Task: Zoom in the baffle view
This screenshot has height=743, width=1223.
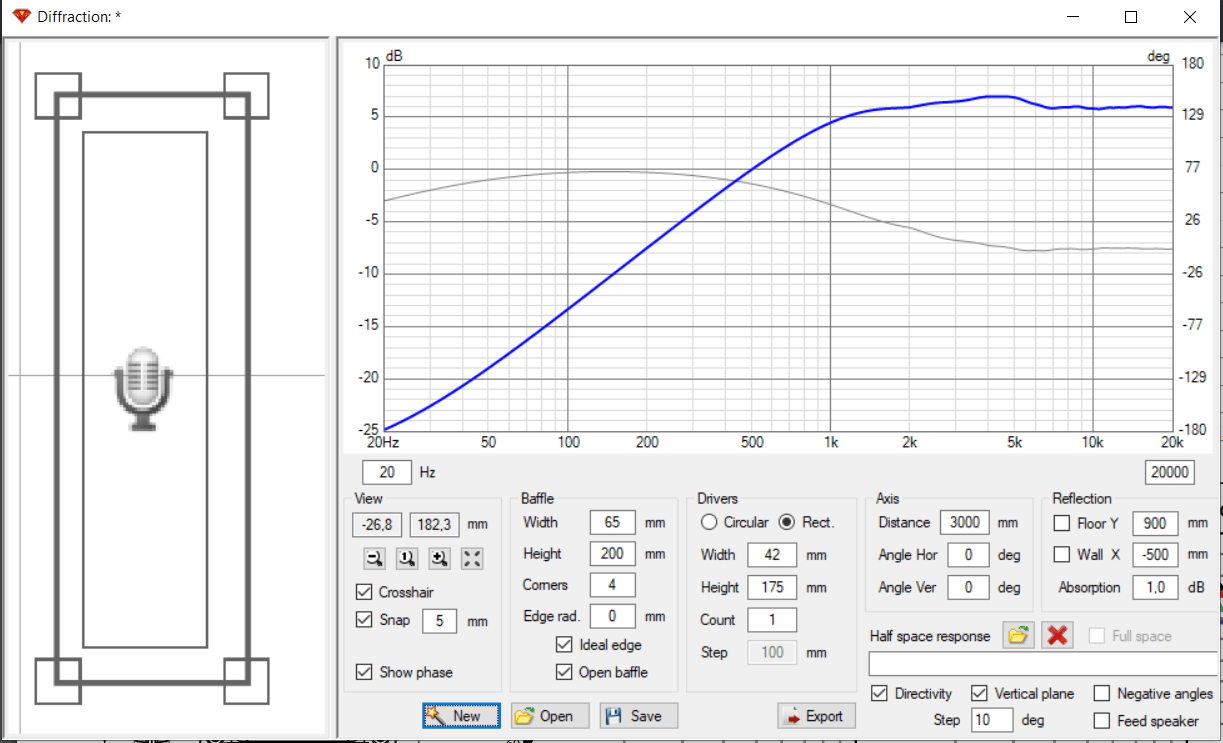Action: 439,559
